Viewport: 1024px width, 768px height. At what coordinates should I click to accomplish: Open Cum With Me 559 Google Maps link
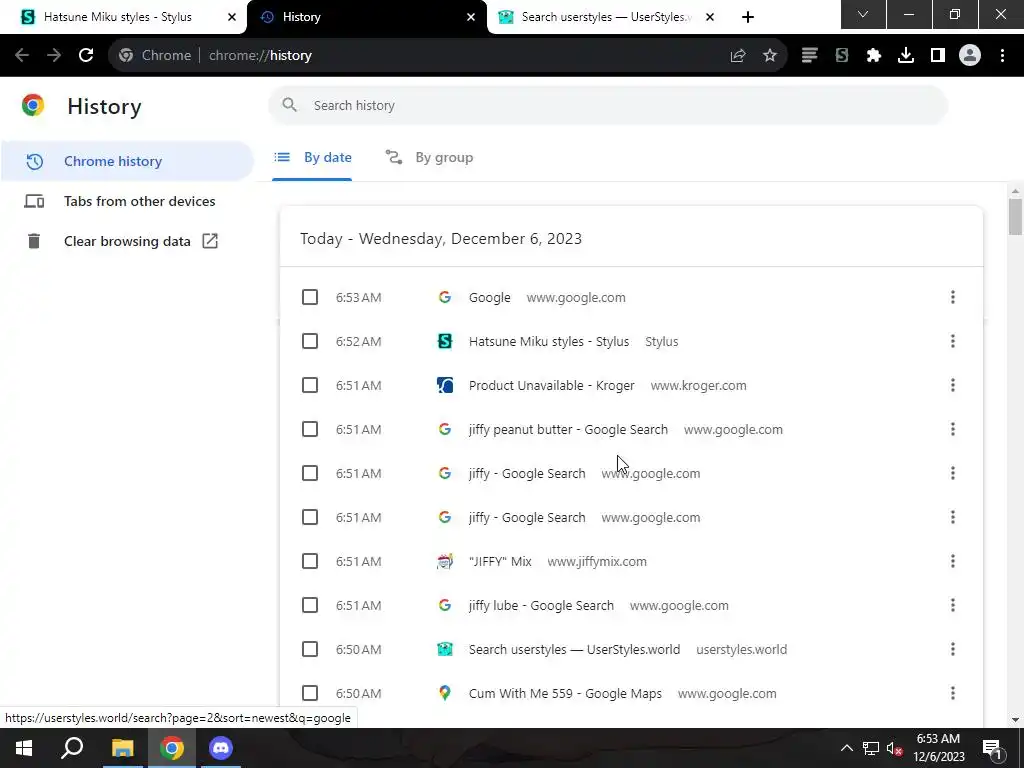(565, 694)
